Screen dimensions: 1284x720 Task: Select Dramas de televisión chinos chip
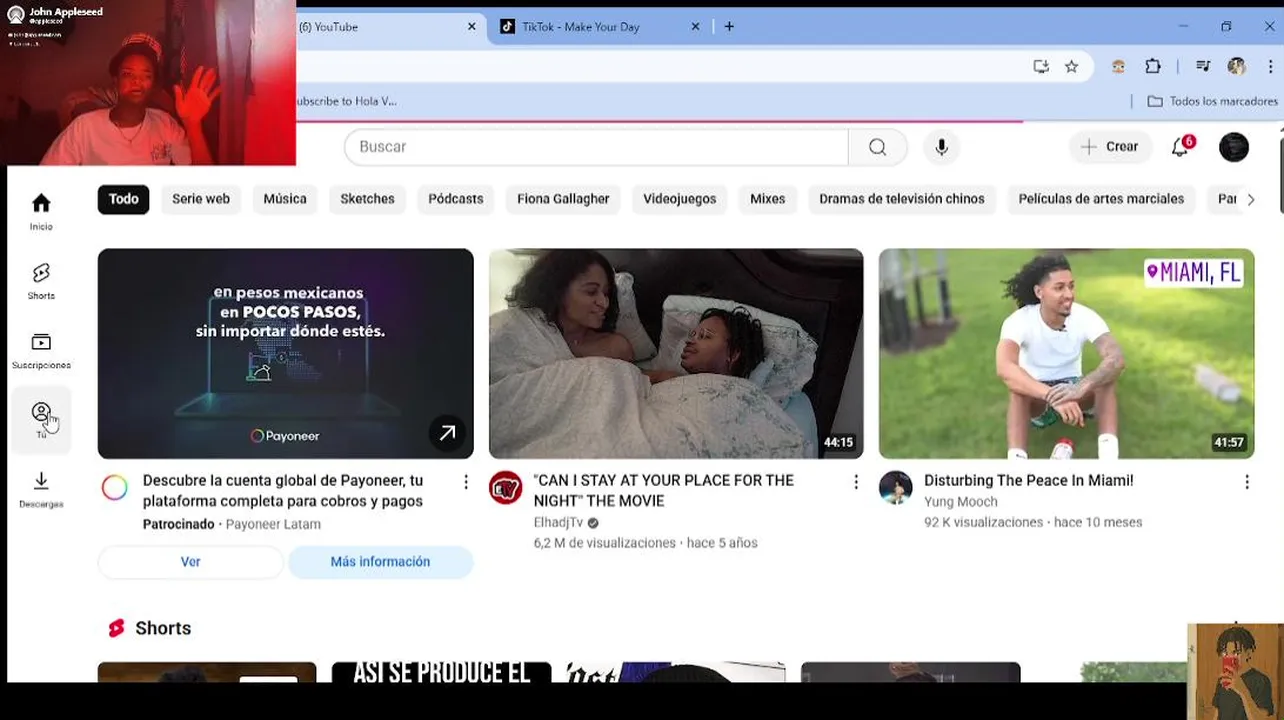point(902,199)
